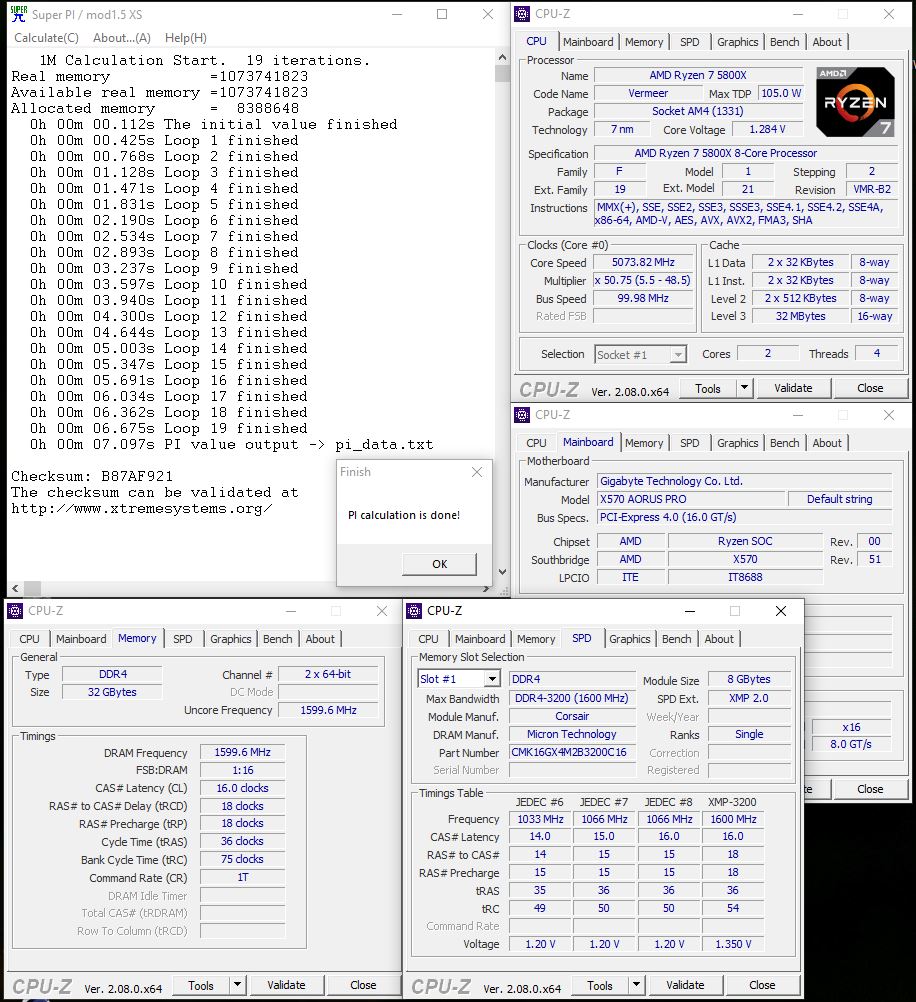Open About tab in Memory CPU-Z window
Screen dimensions: 916x1002
point(320,639)
